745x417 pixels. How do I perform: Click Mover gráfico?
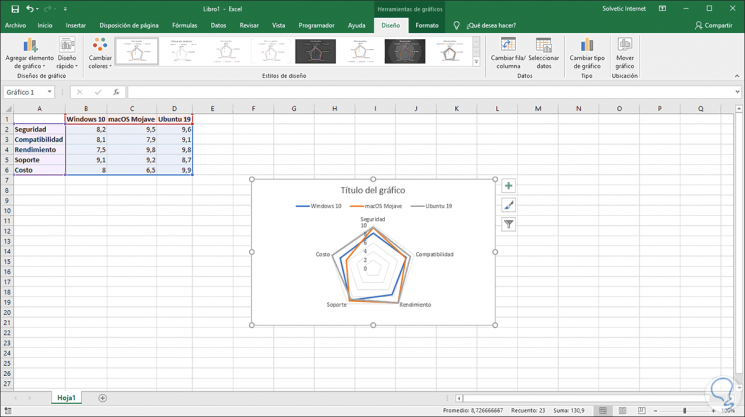[x=624, y=53]
